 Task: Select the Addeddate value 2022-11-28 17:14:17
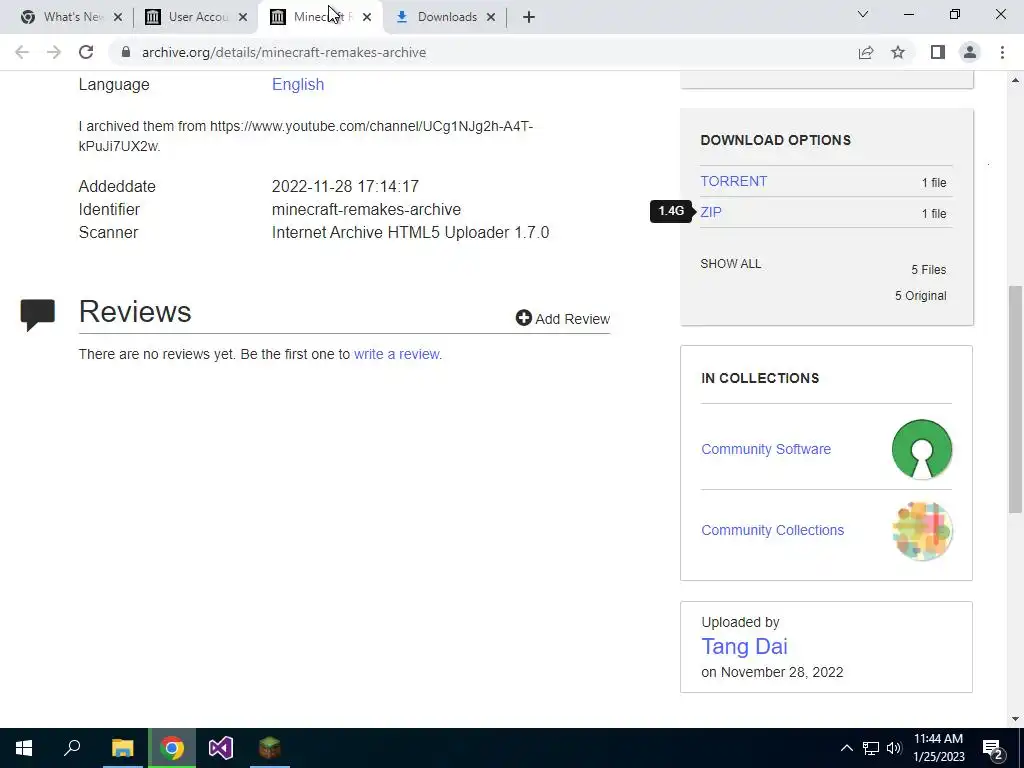click(345, 186)
